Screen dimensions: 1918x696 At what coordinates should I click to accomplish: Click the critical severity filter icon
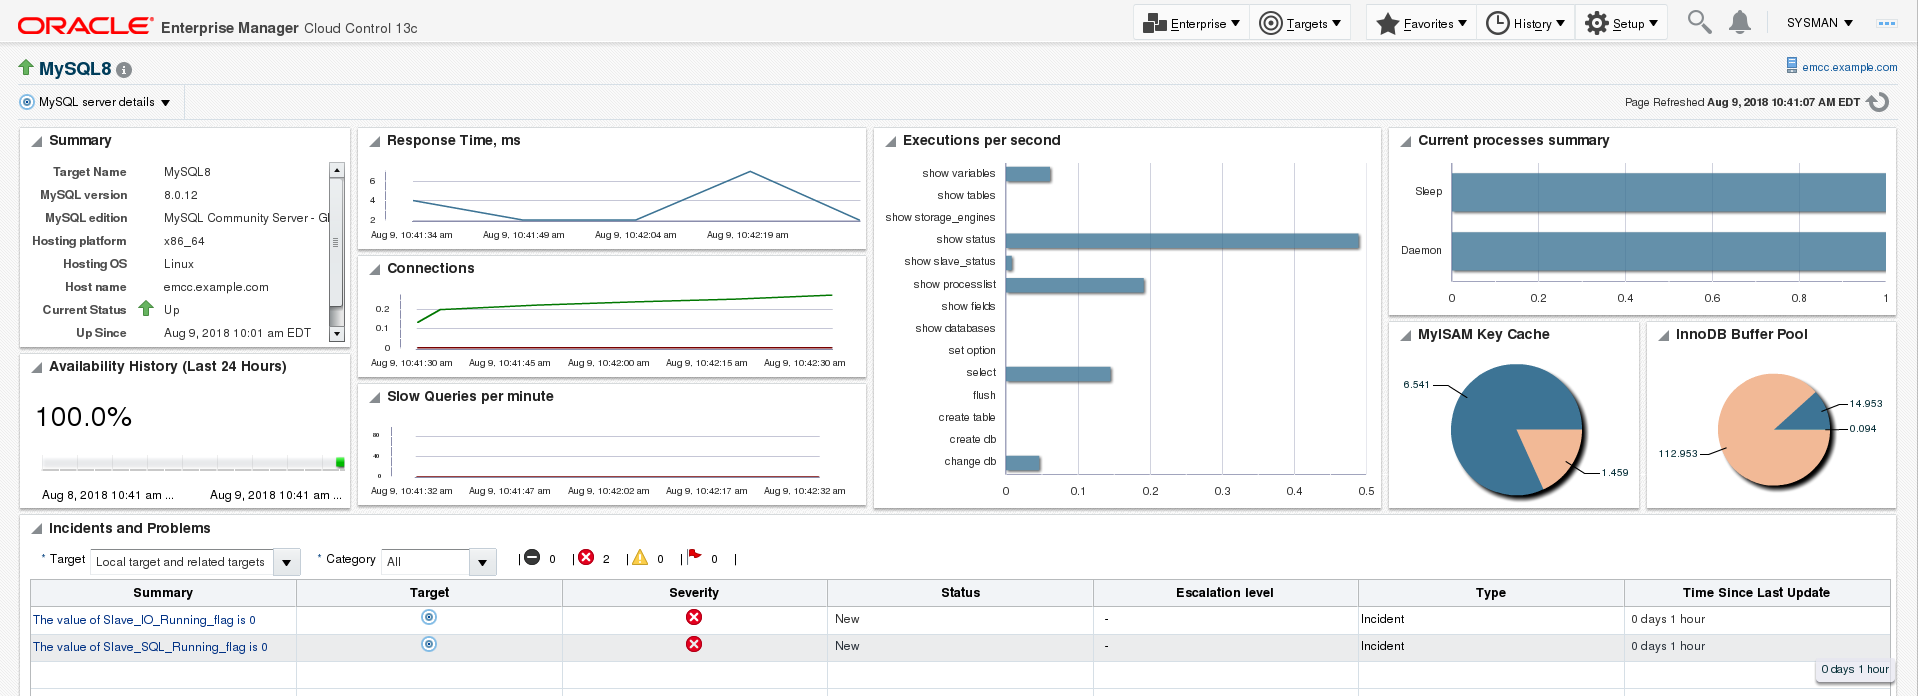pos(586,558)
